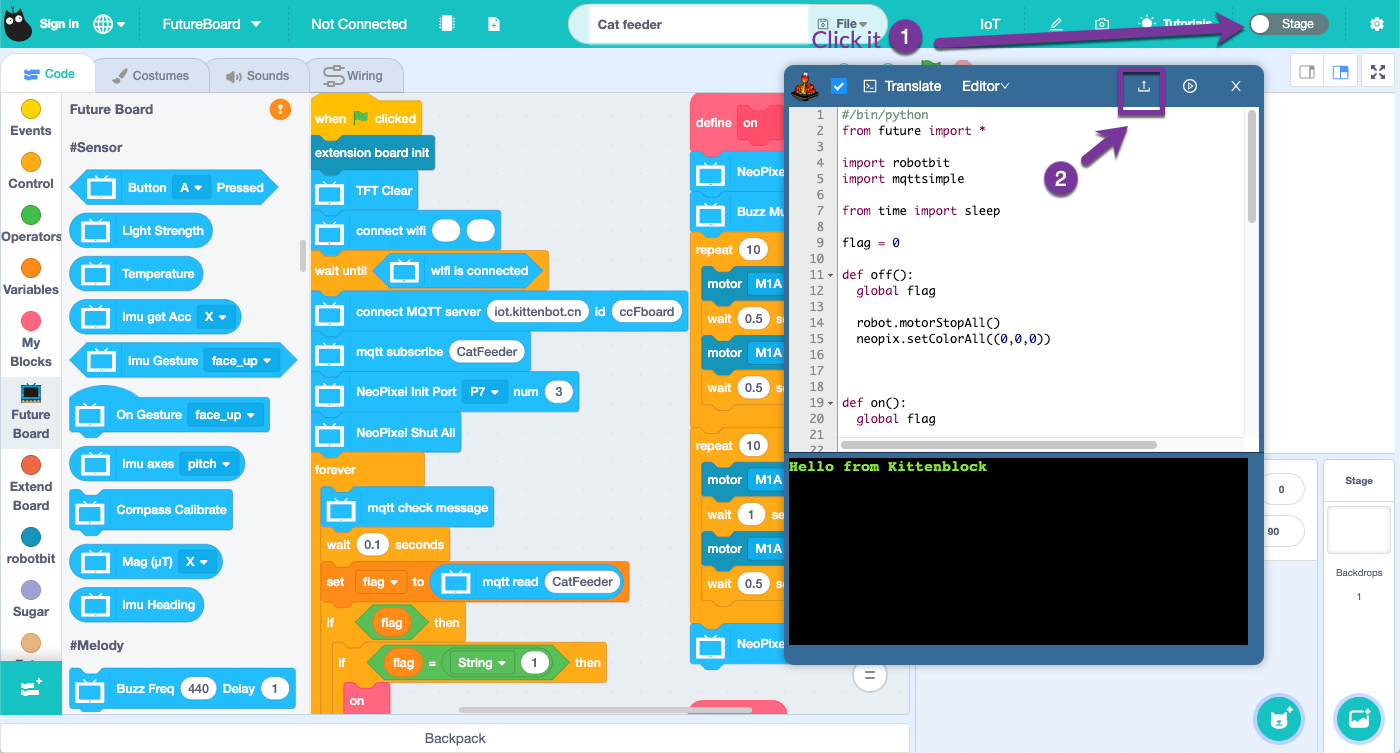Switch to the large stage layout icon

pyautogui.click(x=1341, y=72)
